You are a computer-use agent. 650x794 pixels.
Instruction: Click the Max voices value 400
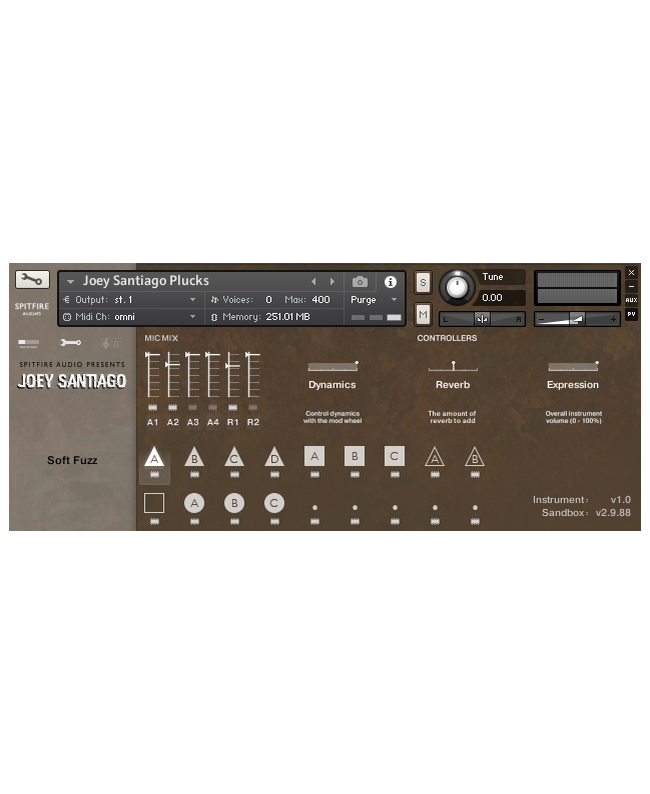pyautogui.click(x=320, y=300)
